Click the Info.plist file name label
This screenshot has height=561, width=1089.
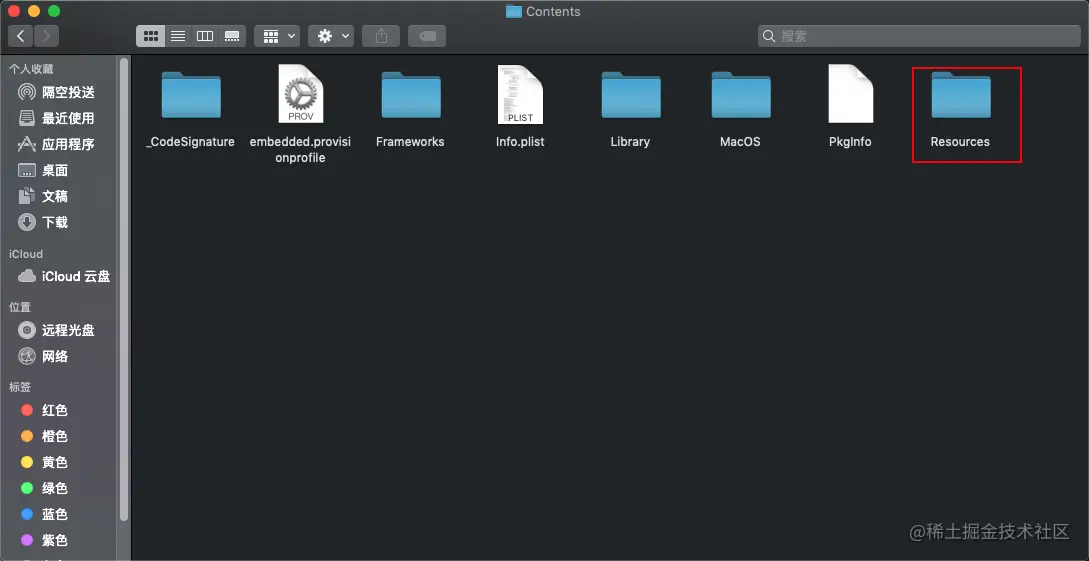click(520, 142)
